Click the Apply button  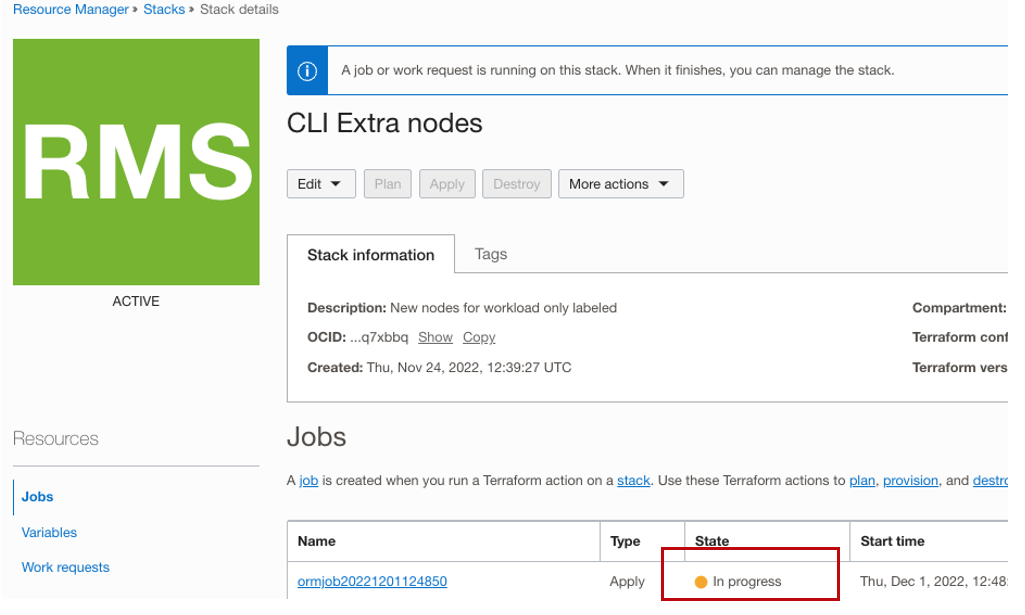click(447, 184)
